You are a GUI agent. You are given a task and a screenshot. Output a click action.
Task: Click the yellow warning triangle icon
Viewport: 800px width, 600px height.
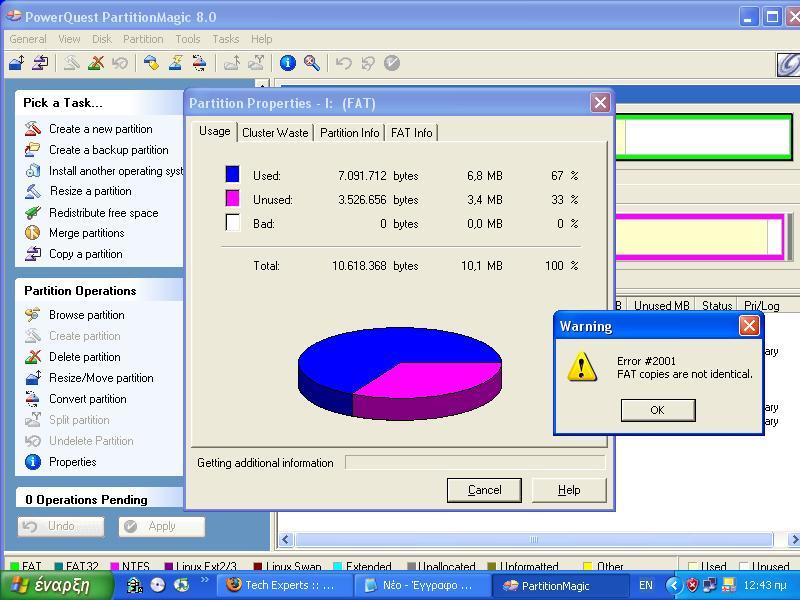pos(582,367)
